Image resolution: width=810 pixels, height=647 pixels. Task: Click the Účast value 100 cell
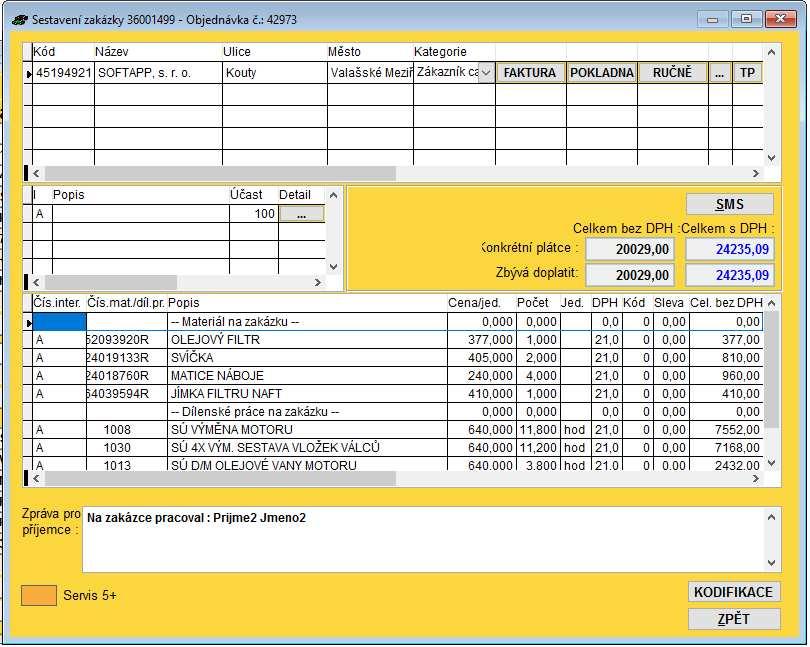(x=254, y=214)
